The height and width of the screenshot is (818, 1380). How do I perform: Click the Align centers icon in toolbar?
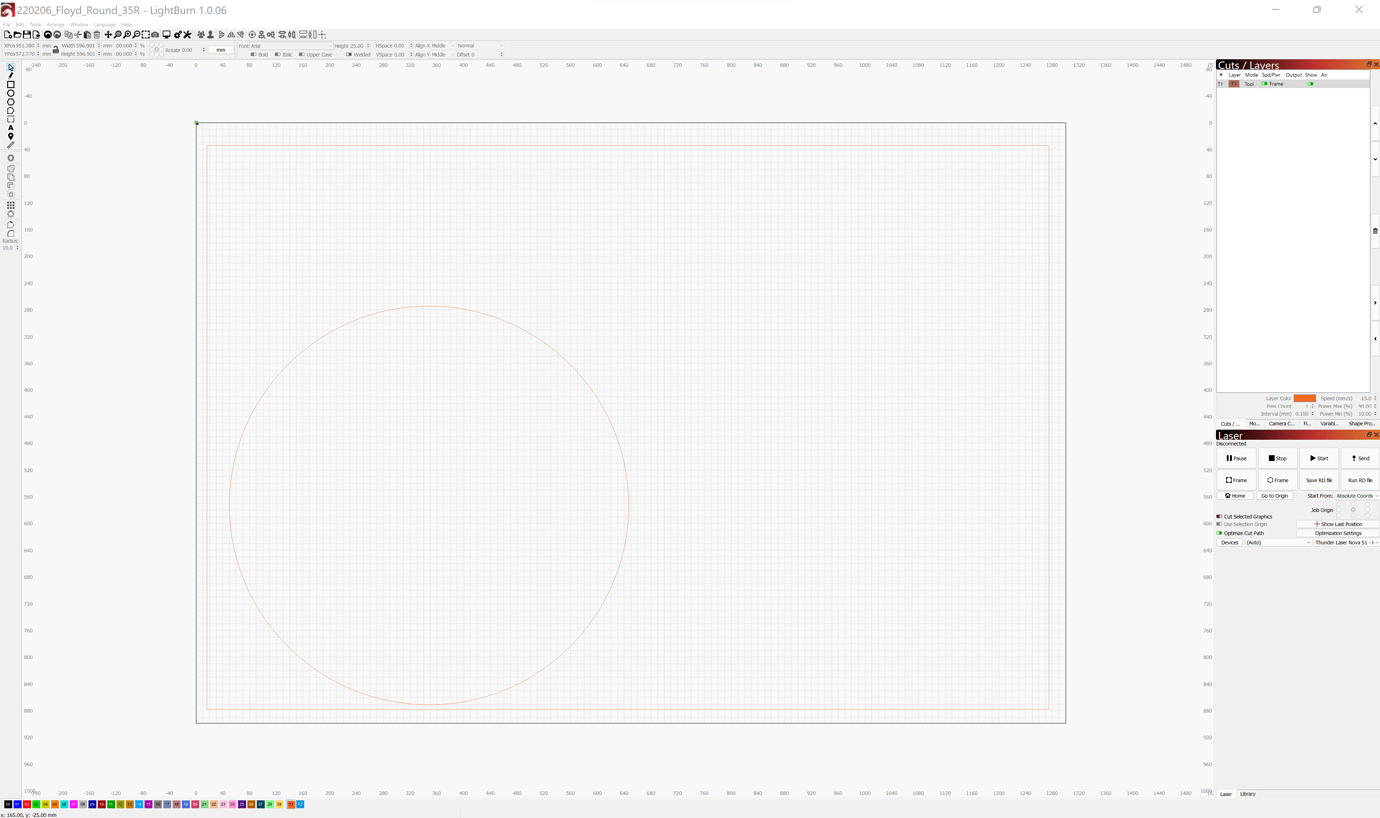(x=252, y=35)
